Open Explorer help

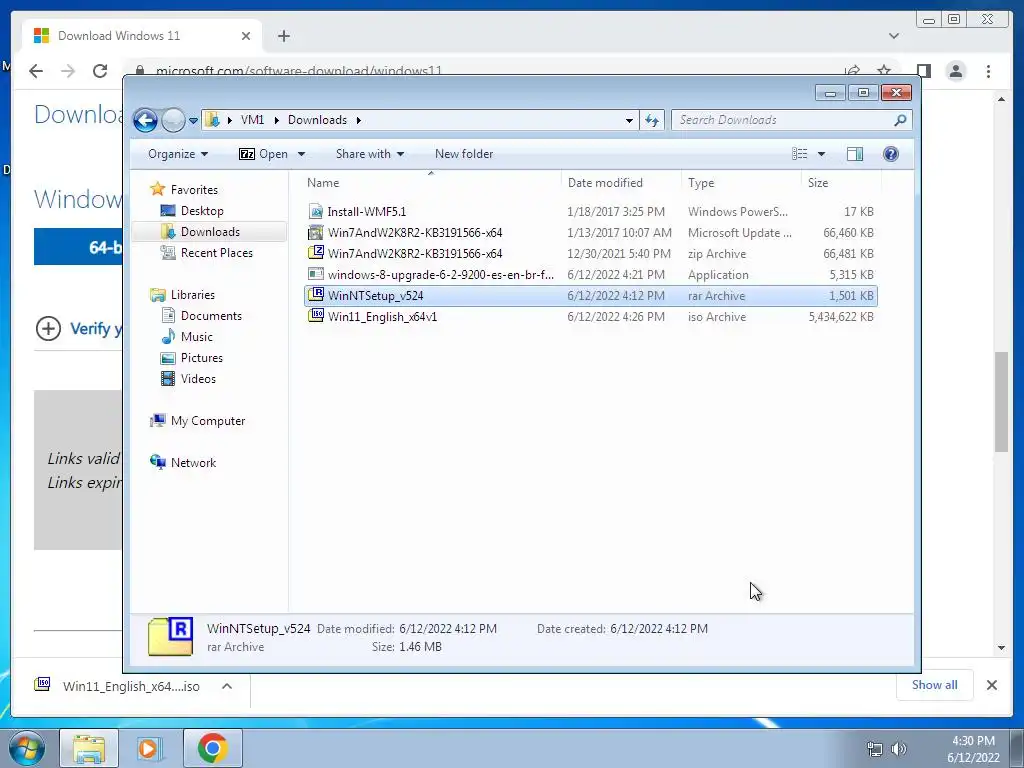point(891,153)
